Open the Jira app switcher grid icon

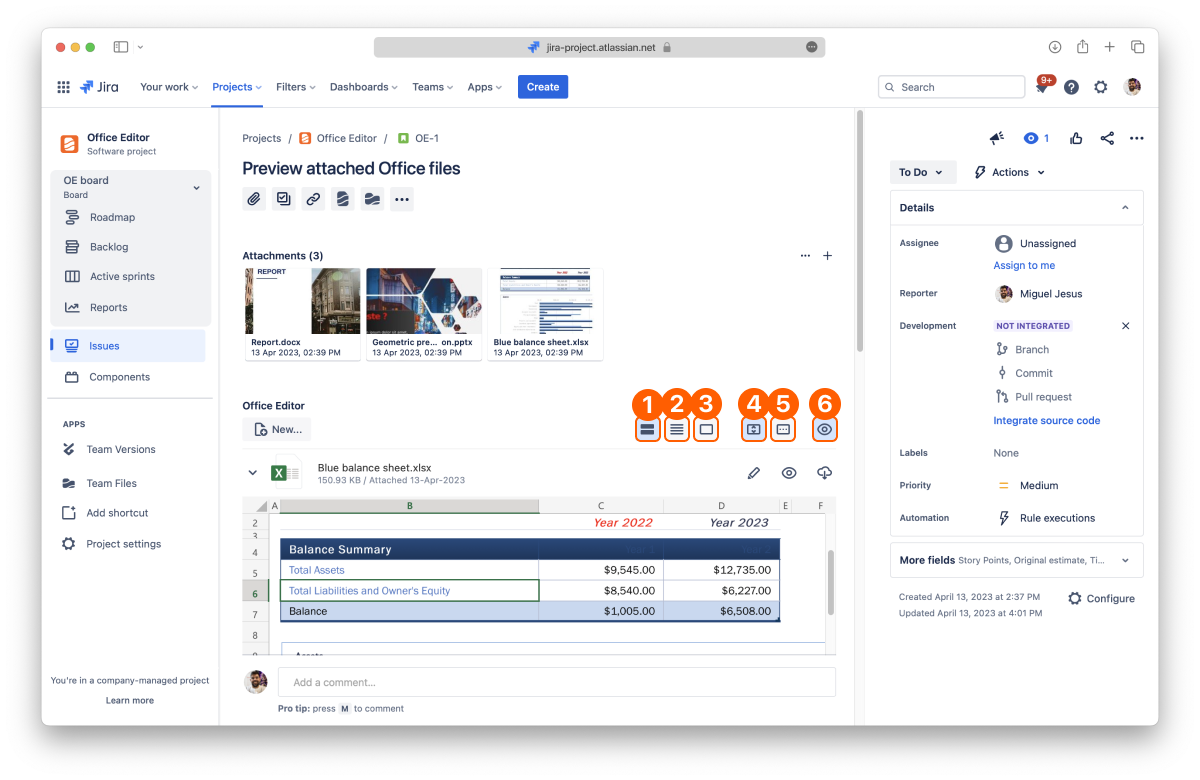63,87
